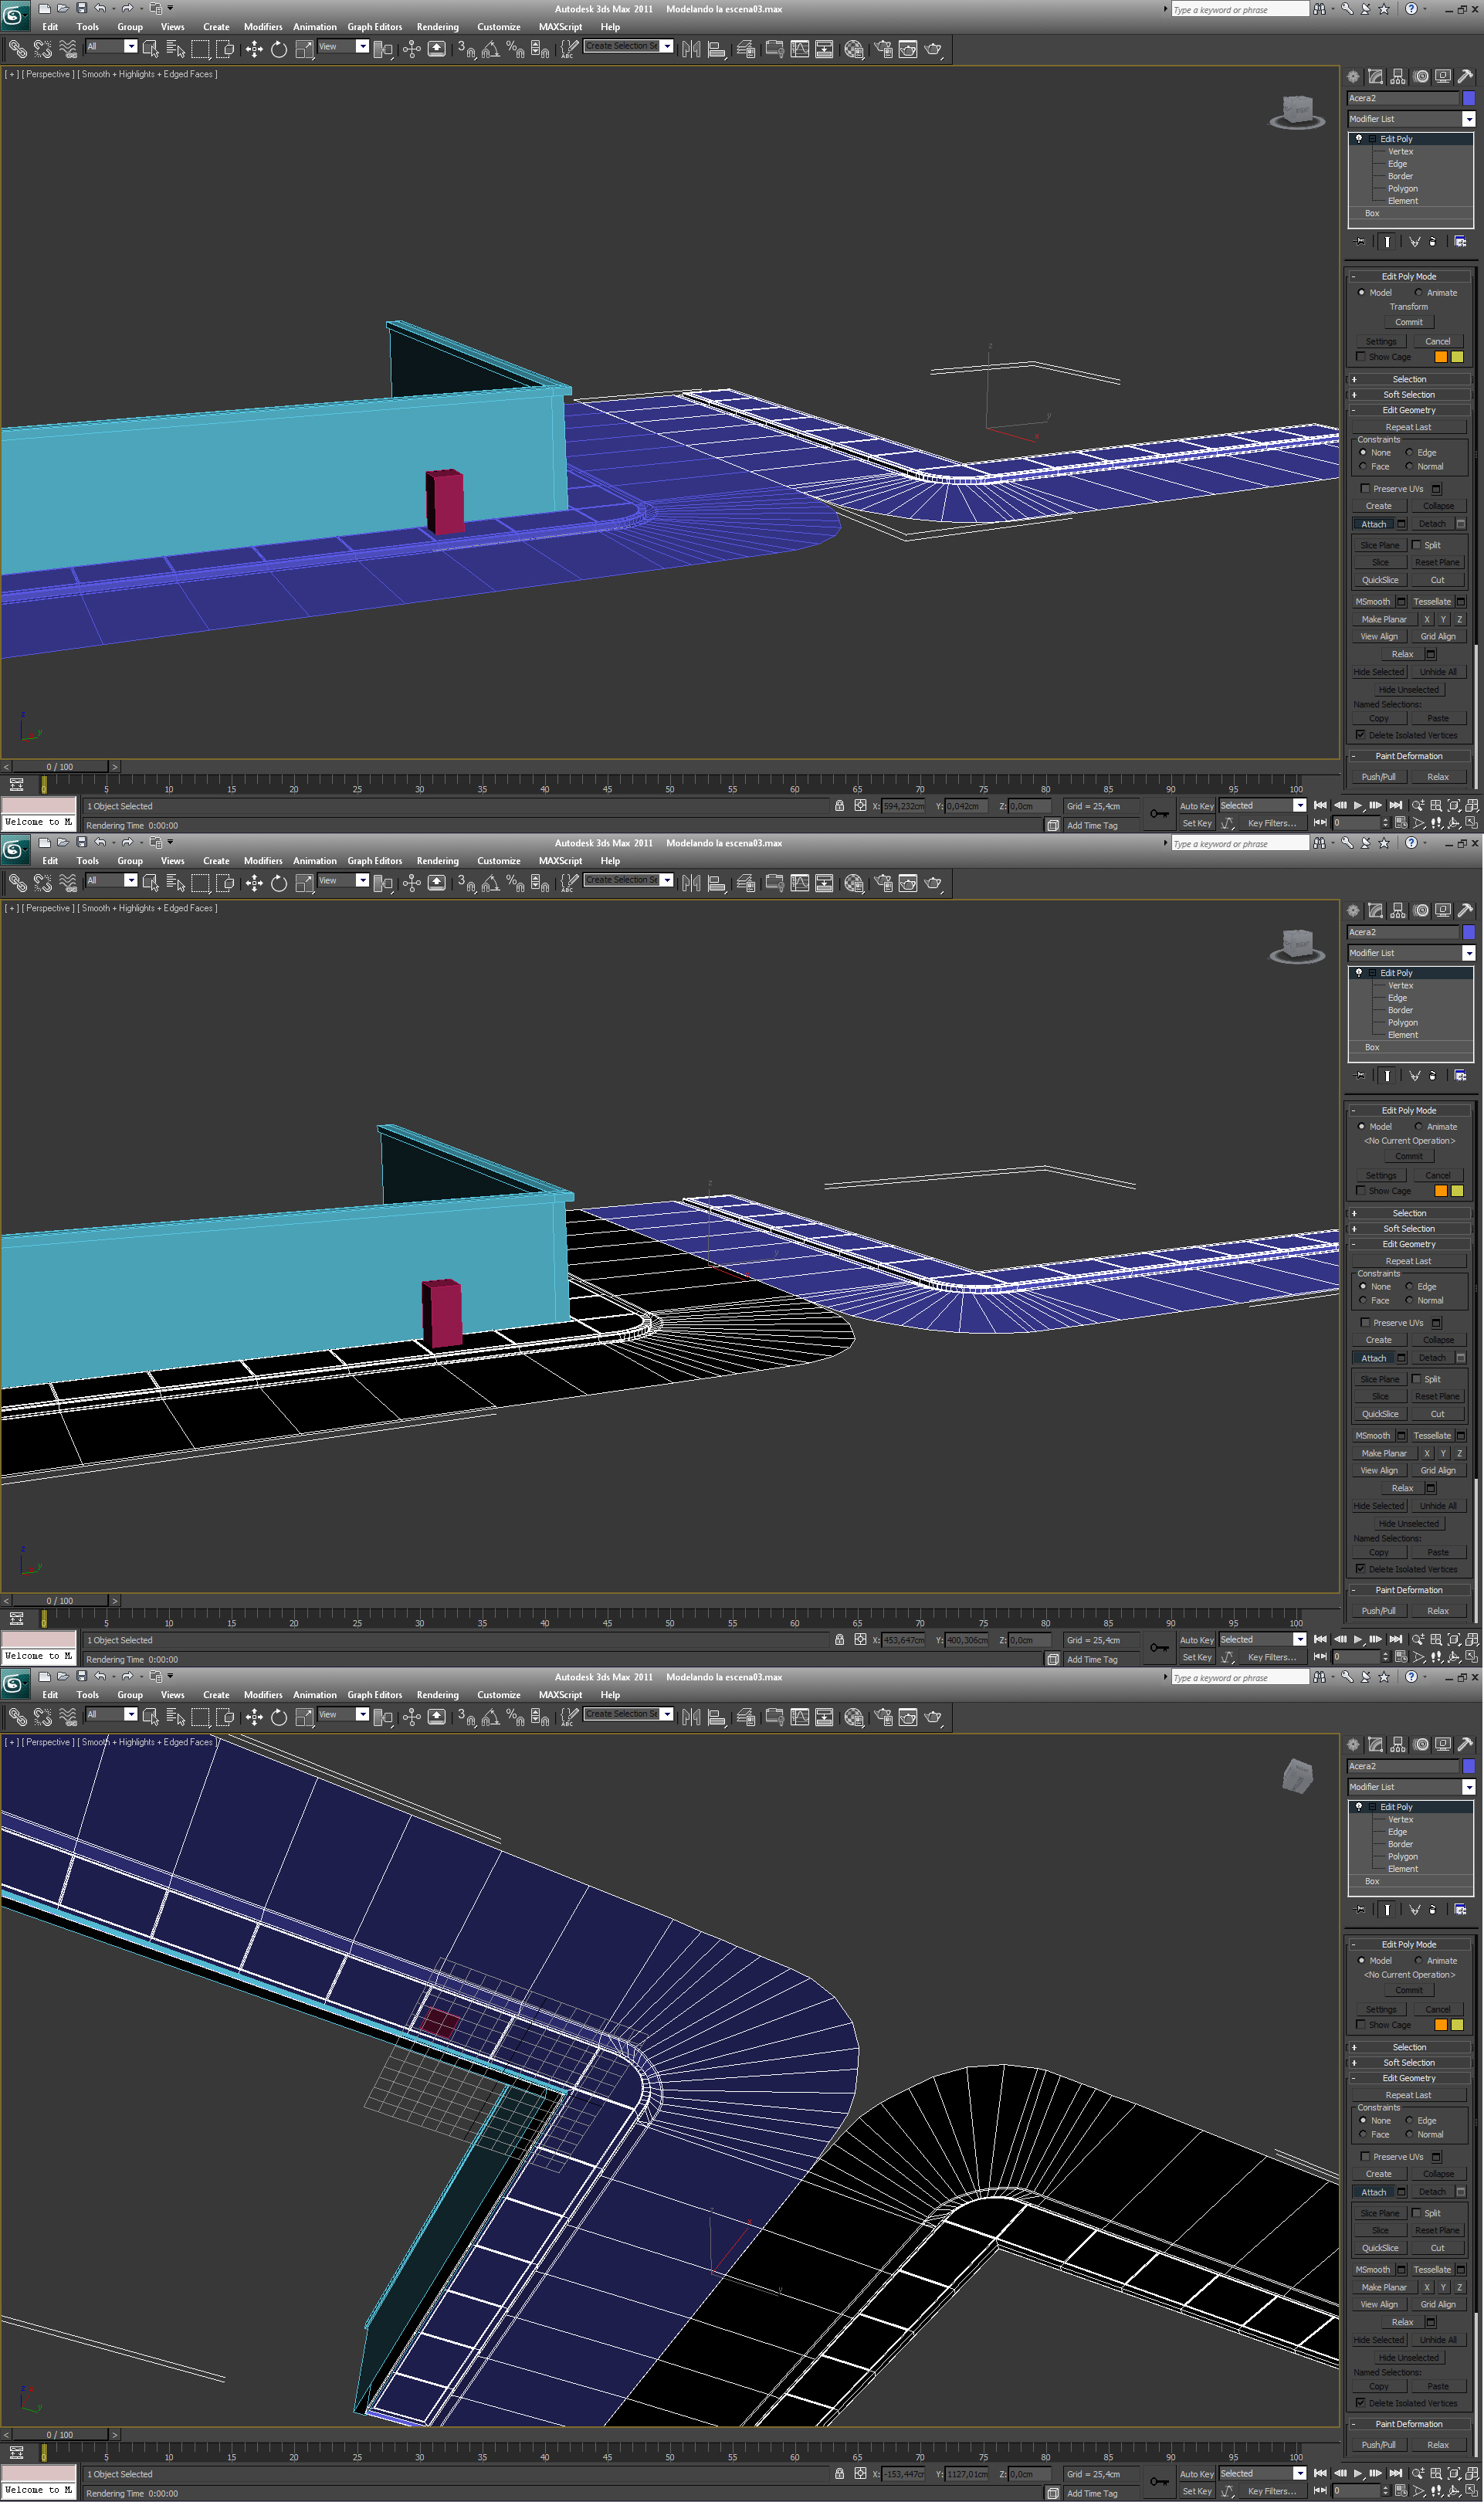Toggle the Selection Lock icon in topmost status bar

[839, 806]
